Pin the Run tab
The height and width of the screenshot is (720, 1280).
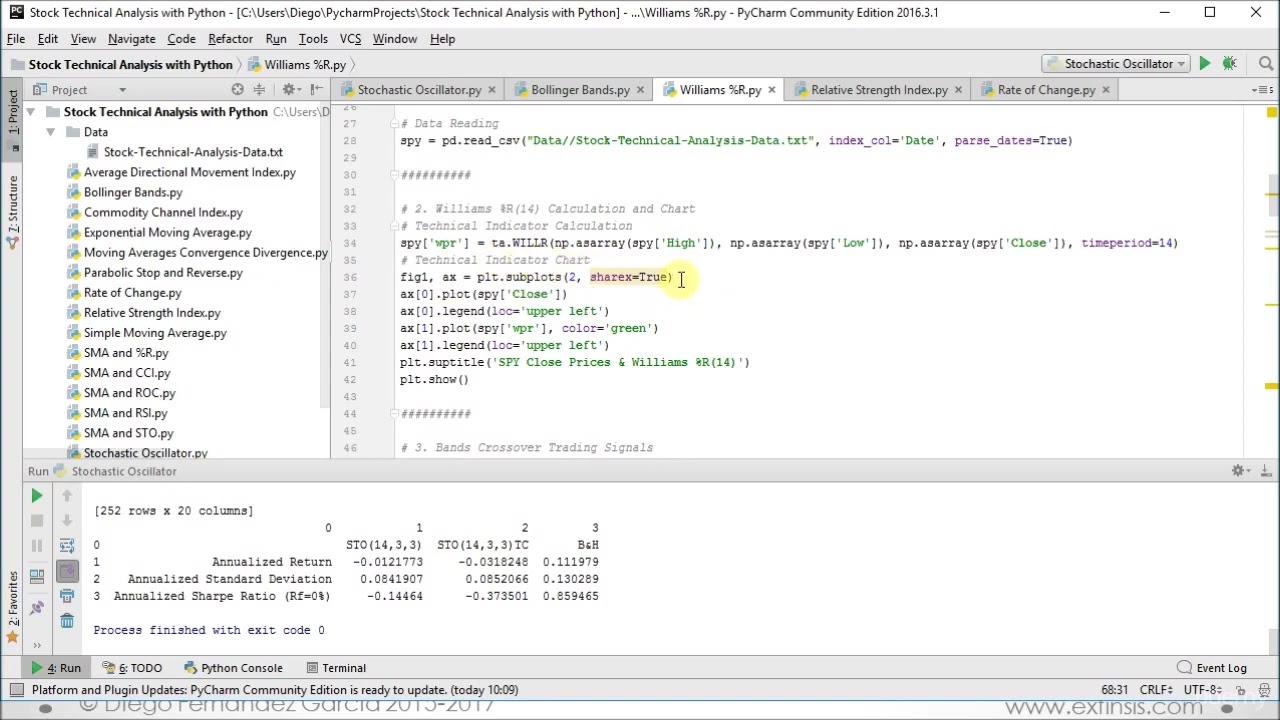(x=37, y=607)
